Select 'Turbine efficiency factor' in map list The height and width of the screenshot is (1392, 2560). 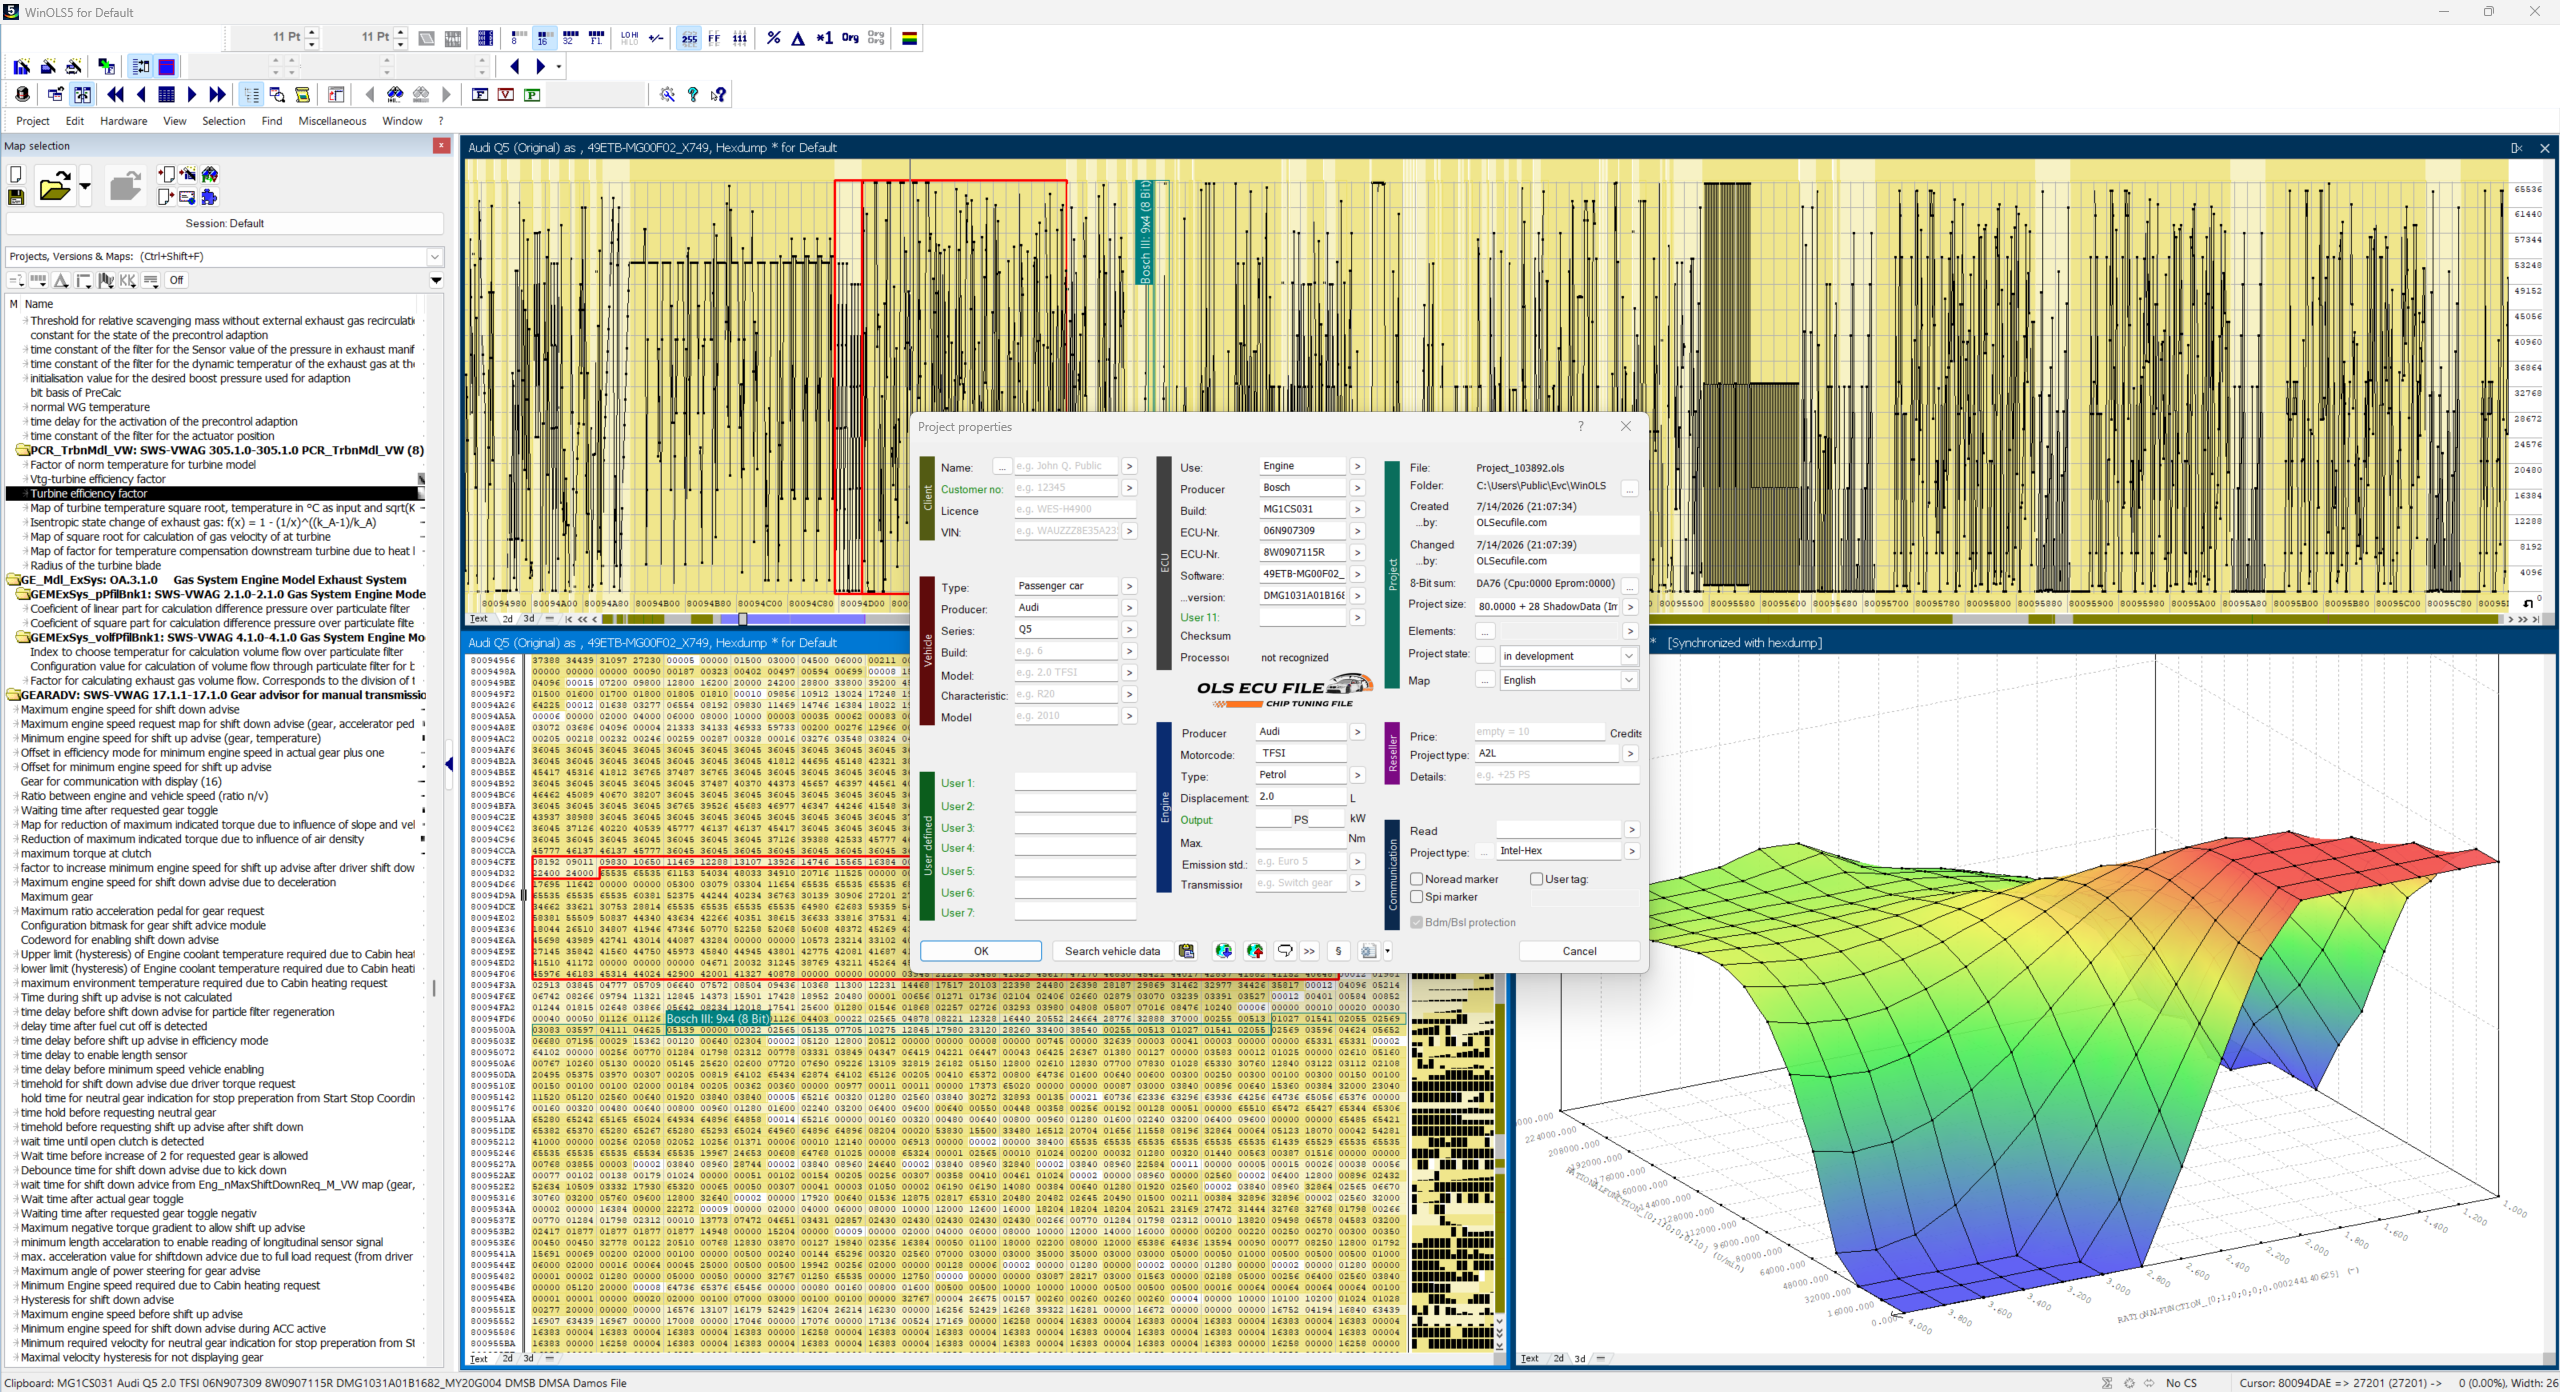(88, 494)
